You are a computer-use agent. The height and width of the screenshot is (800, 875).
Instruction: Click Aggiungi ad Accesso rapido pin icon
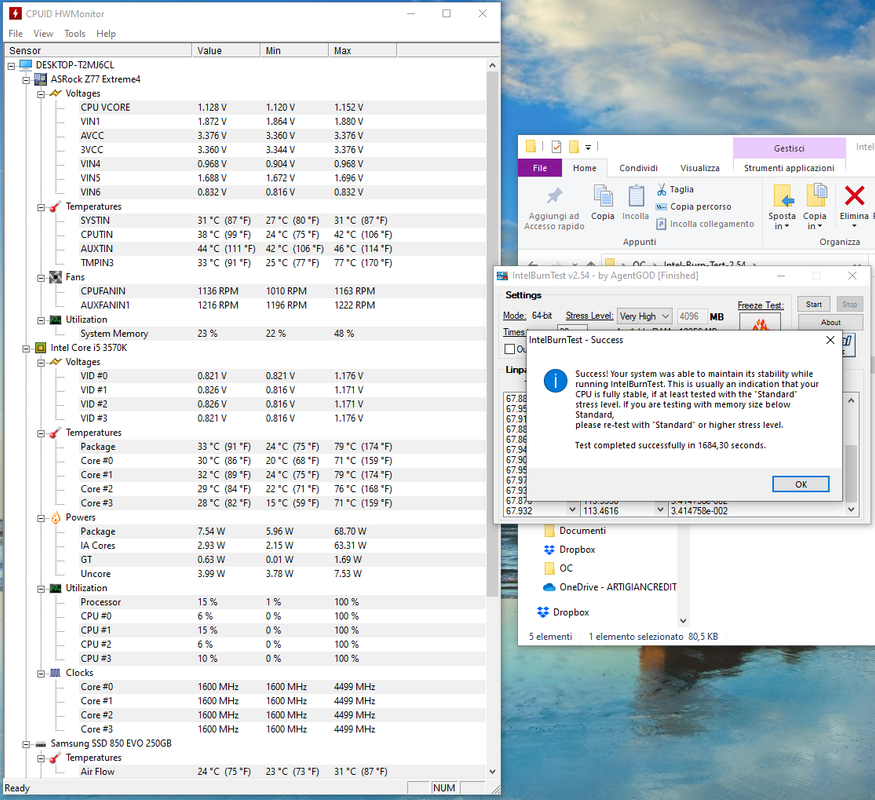(554, 196)
